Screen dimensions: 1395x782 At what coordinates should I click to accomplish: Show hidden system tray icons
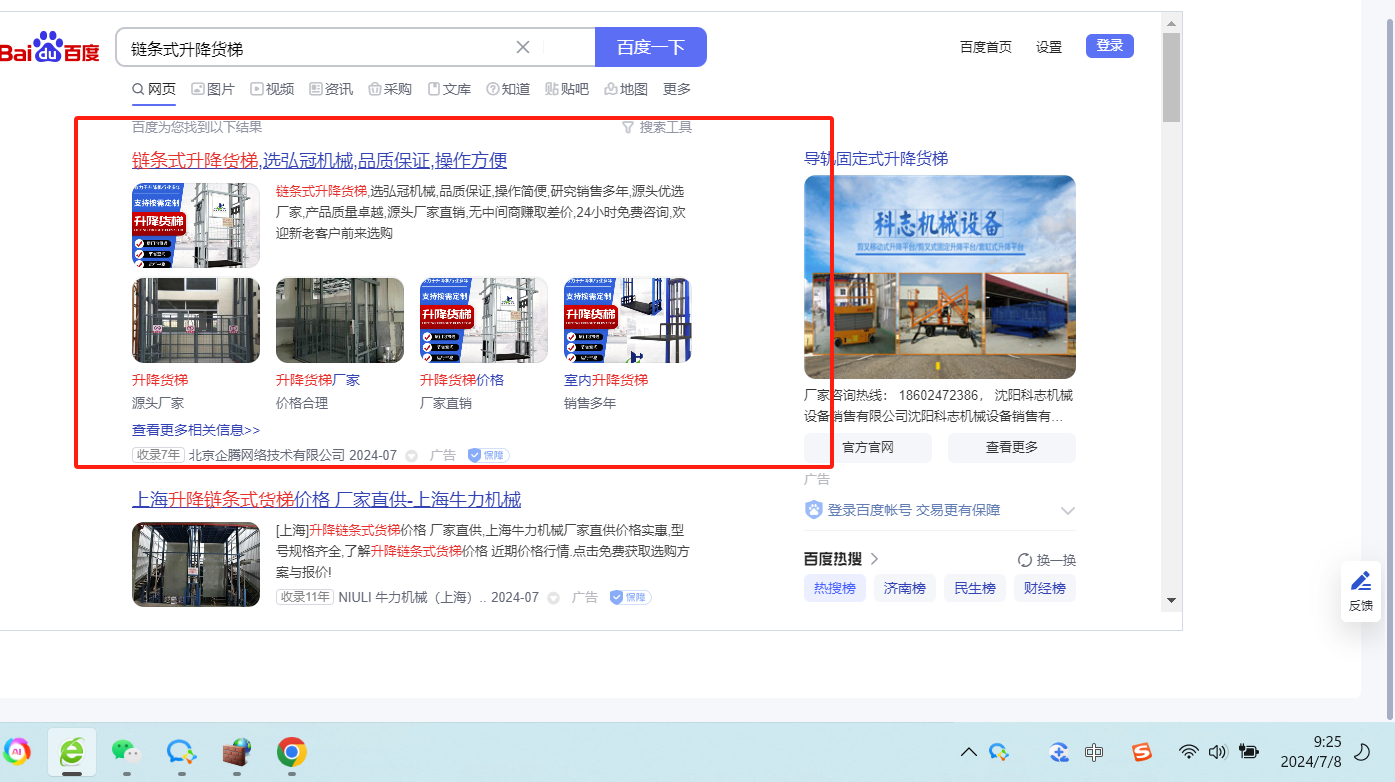click(x=969, y=752)
